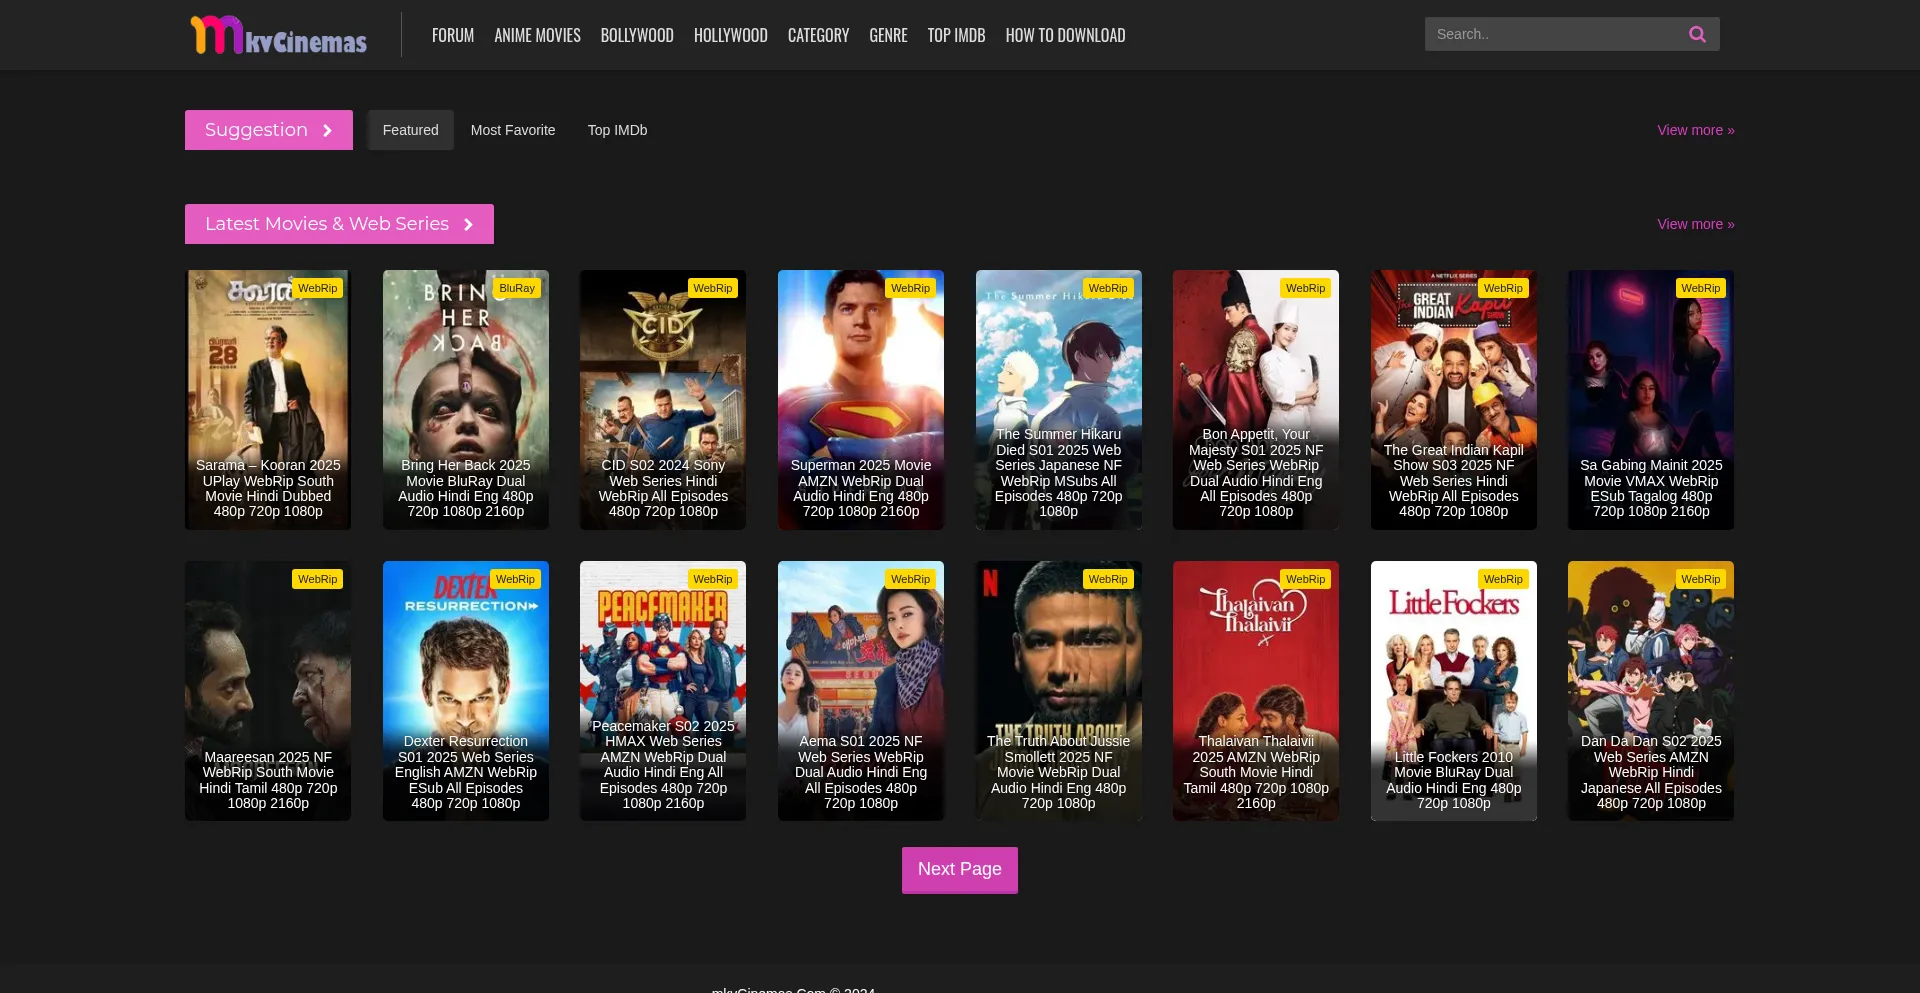Click WebRip badge on Dan Da Dan poster
The image size is (1920, 993).
(1700, 579)
